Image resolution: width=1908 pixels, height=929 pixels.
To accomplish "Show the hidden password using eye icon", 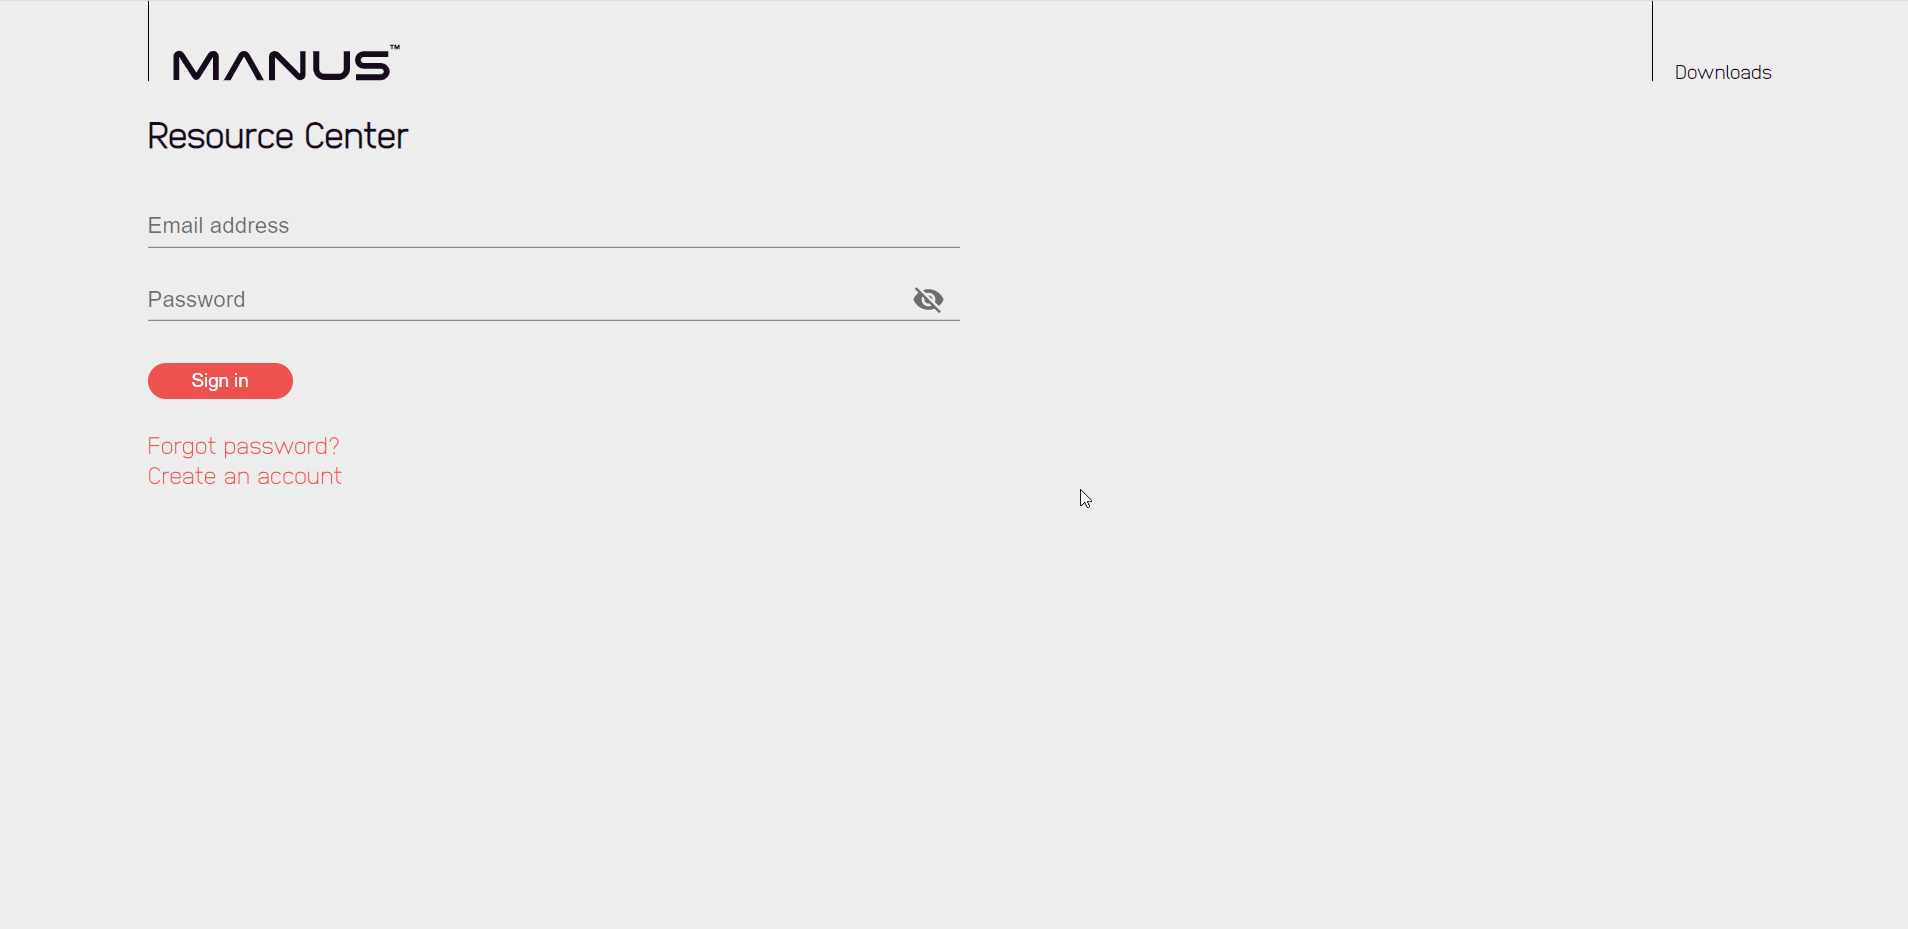I will click(x=928, y=299).
